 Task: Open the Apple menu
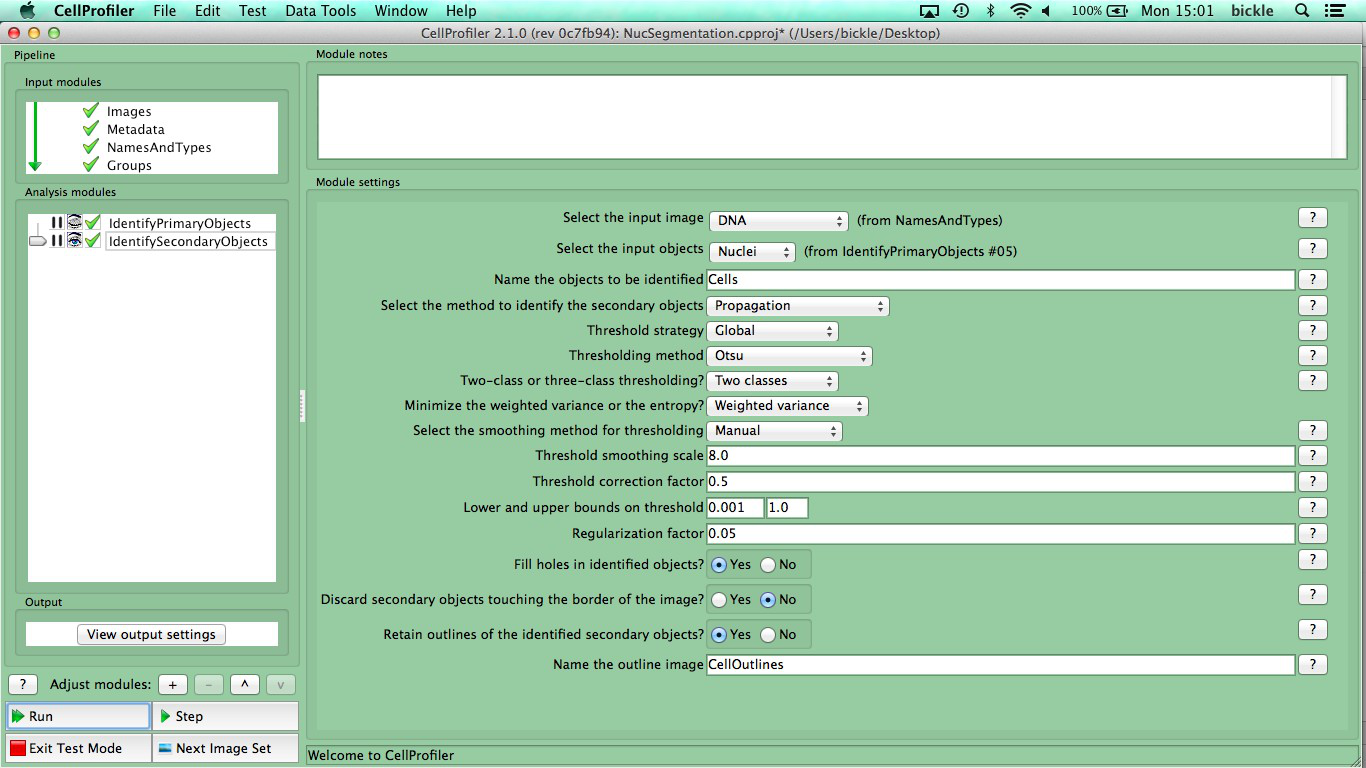coord(27,11)
